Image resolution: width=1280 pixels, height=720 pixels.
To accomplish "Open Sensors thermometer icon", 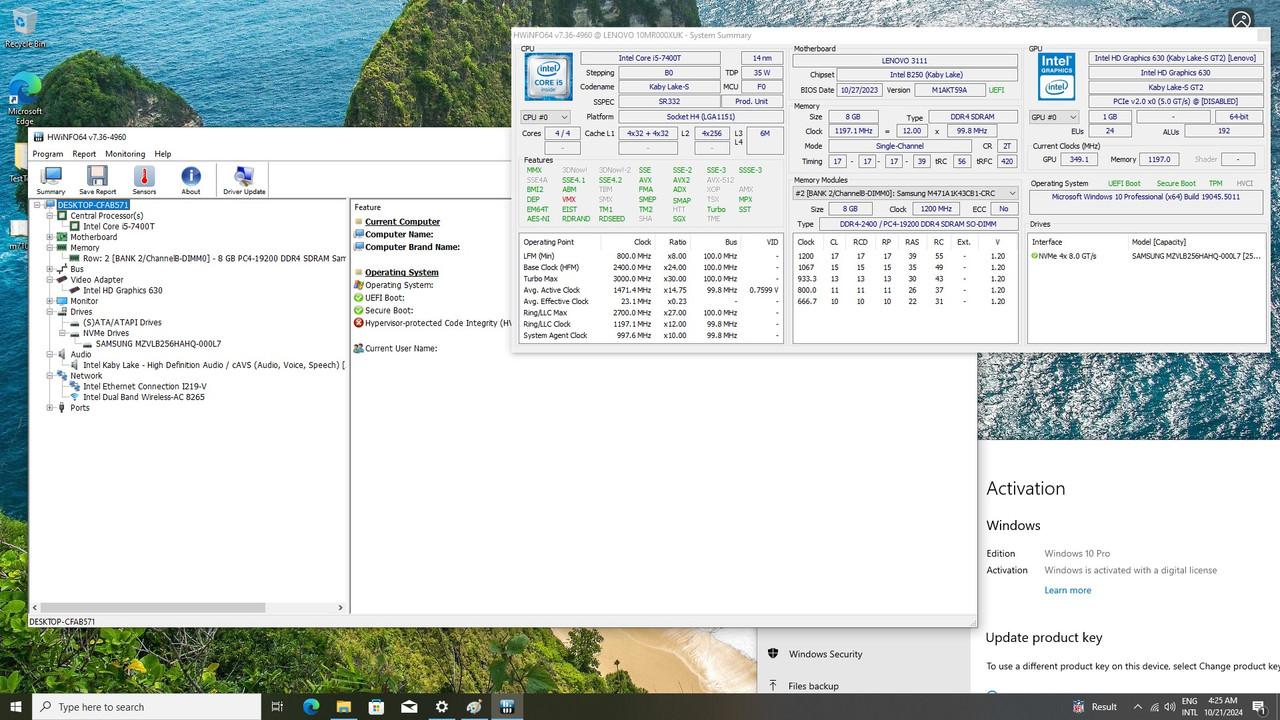I will pos(144,181).
